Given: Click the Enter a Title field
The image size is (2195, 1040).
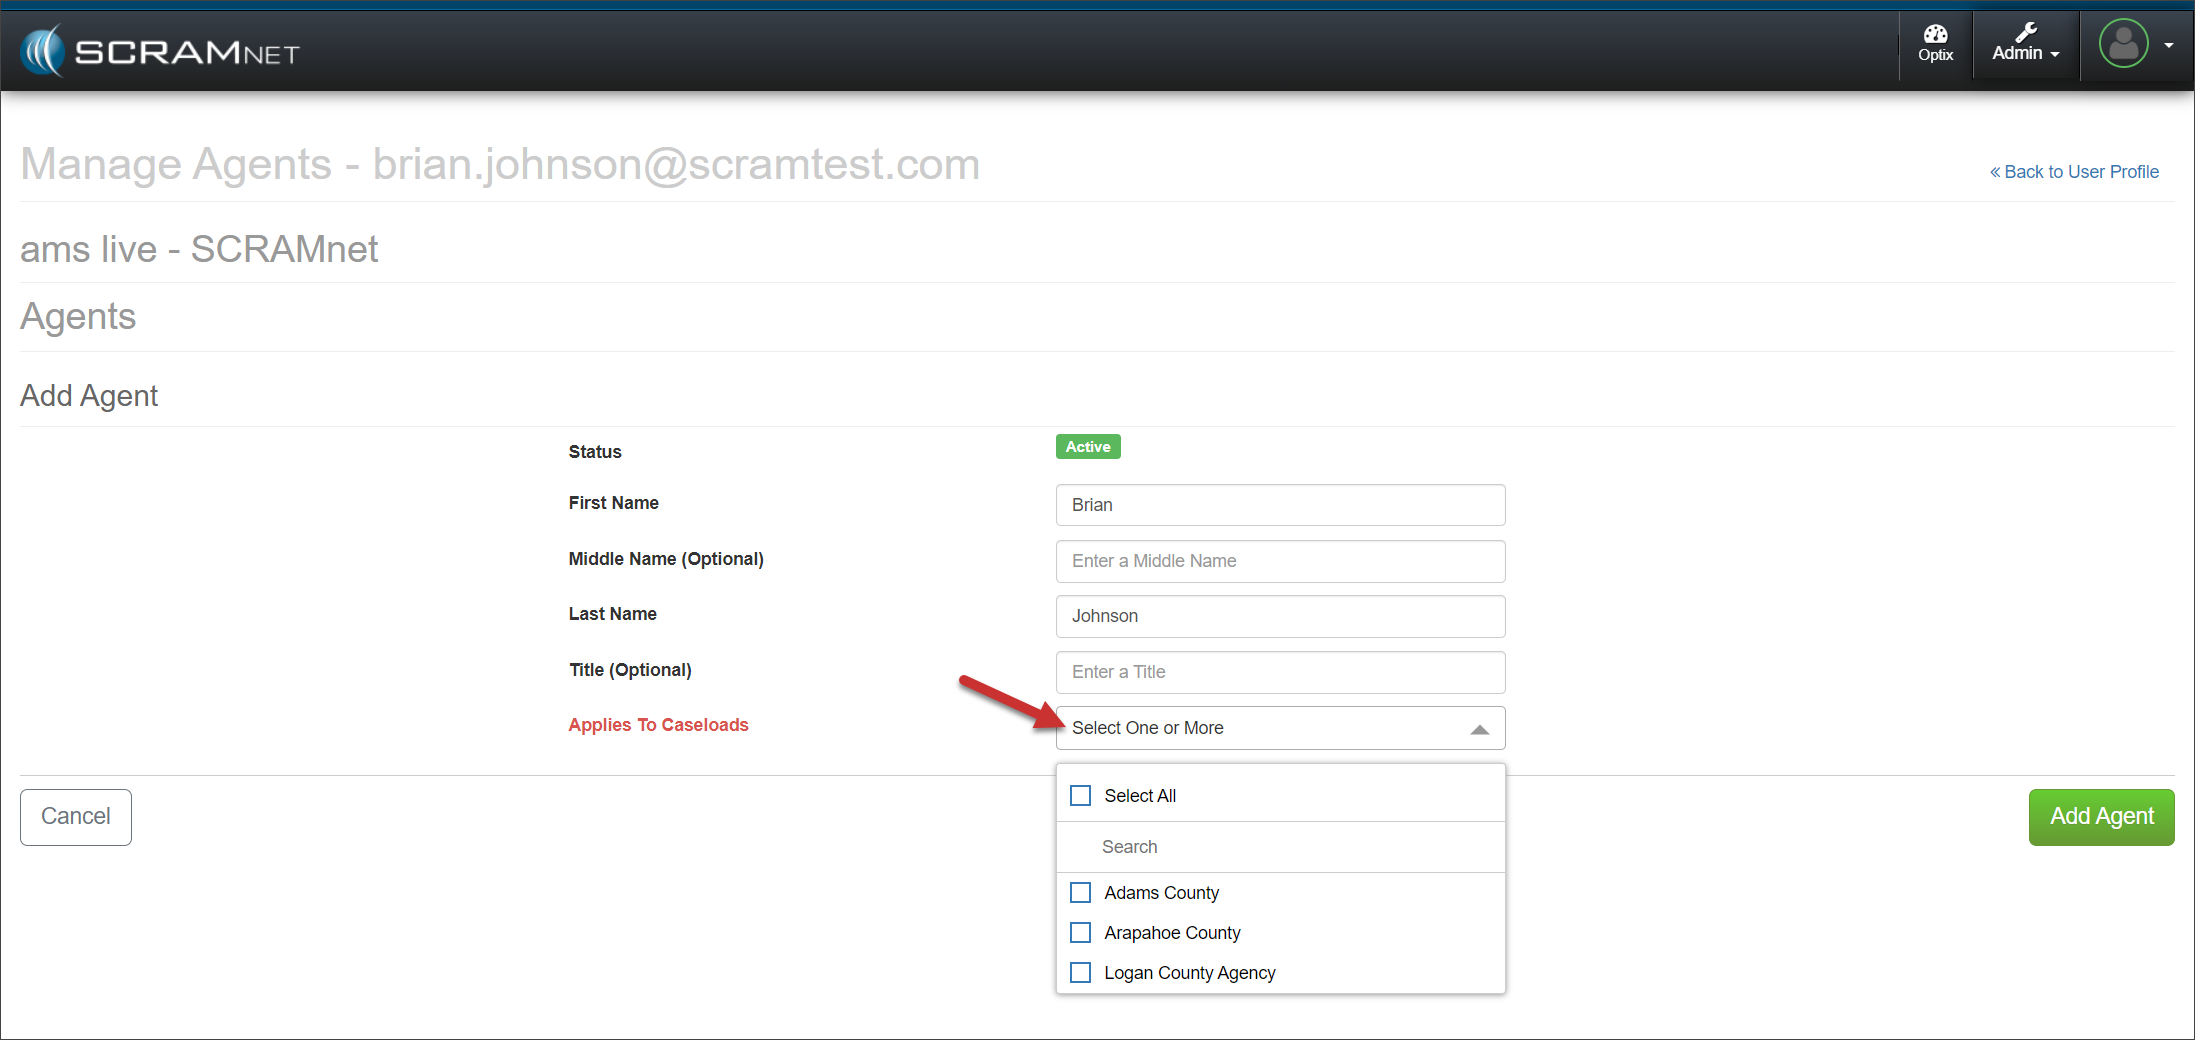Looking at the screenshot, I should coord(1280,672).
